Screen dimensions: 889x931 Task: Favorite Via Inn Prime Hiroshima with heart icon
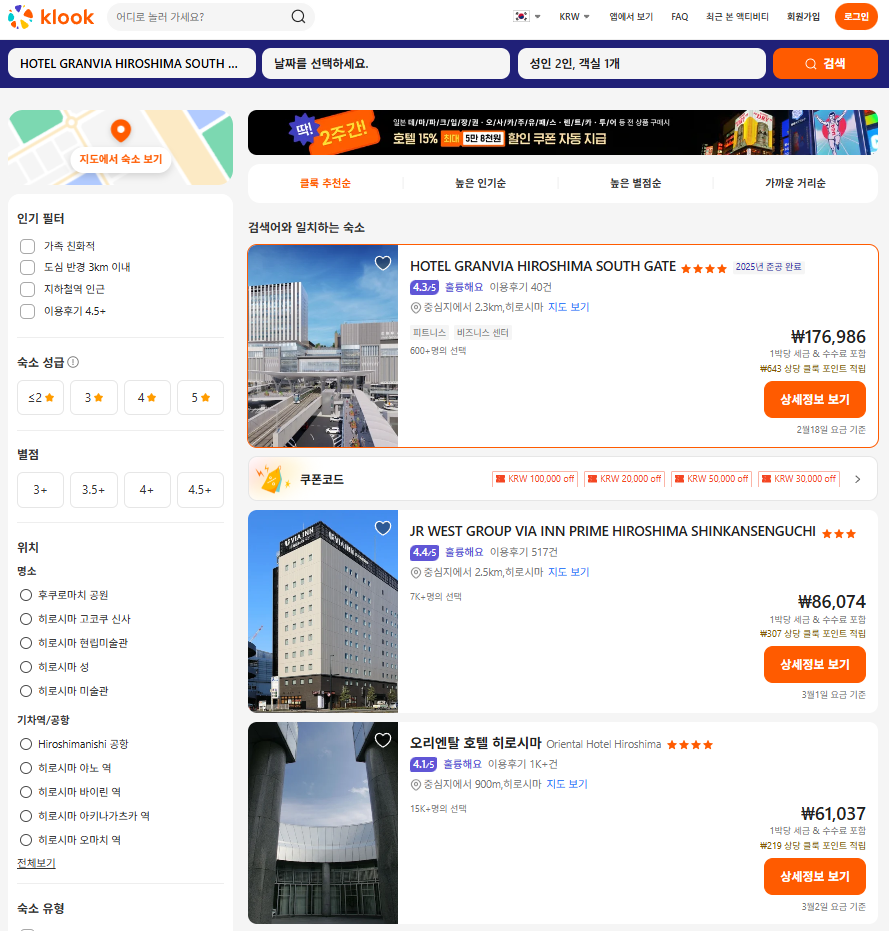(x=383, y=528)
